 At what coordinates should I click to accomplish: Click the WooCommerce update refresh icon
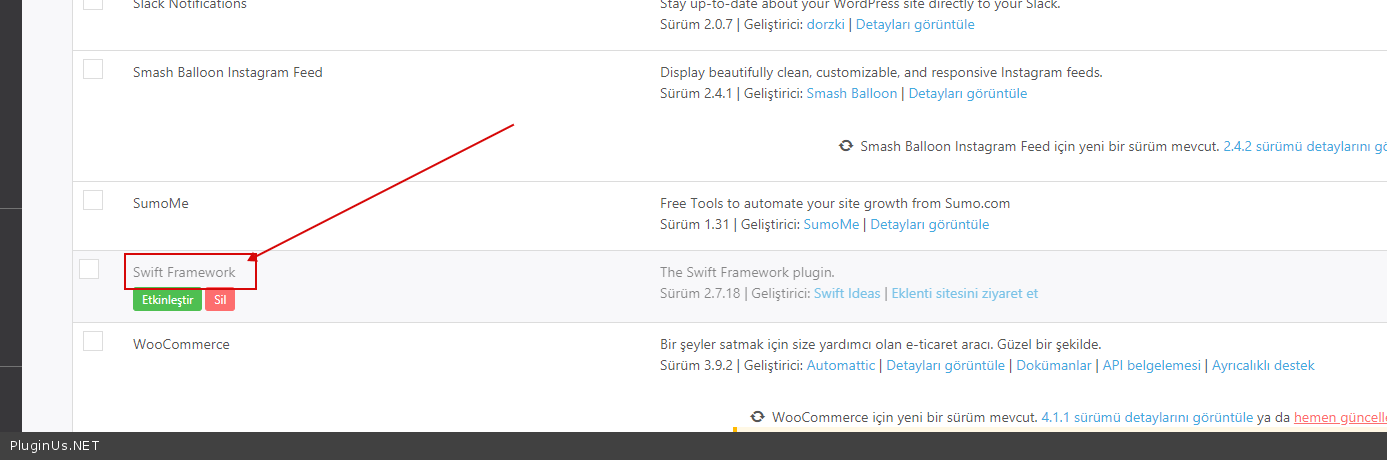(758, 417)
